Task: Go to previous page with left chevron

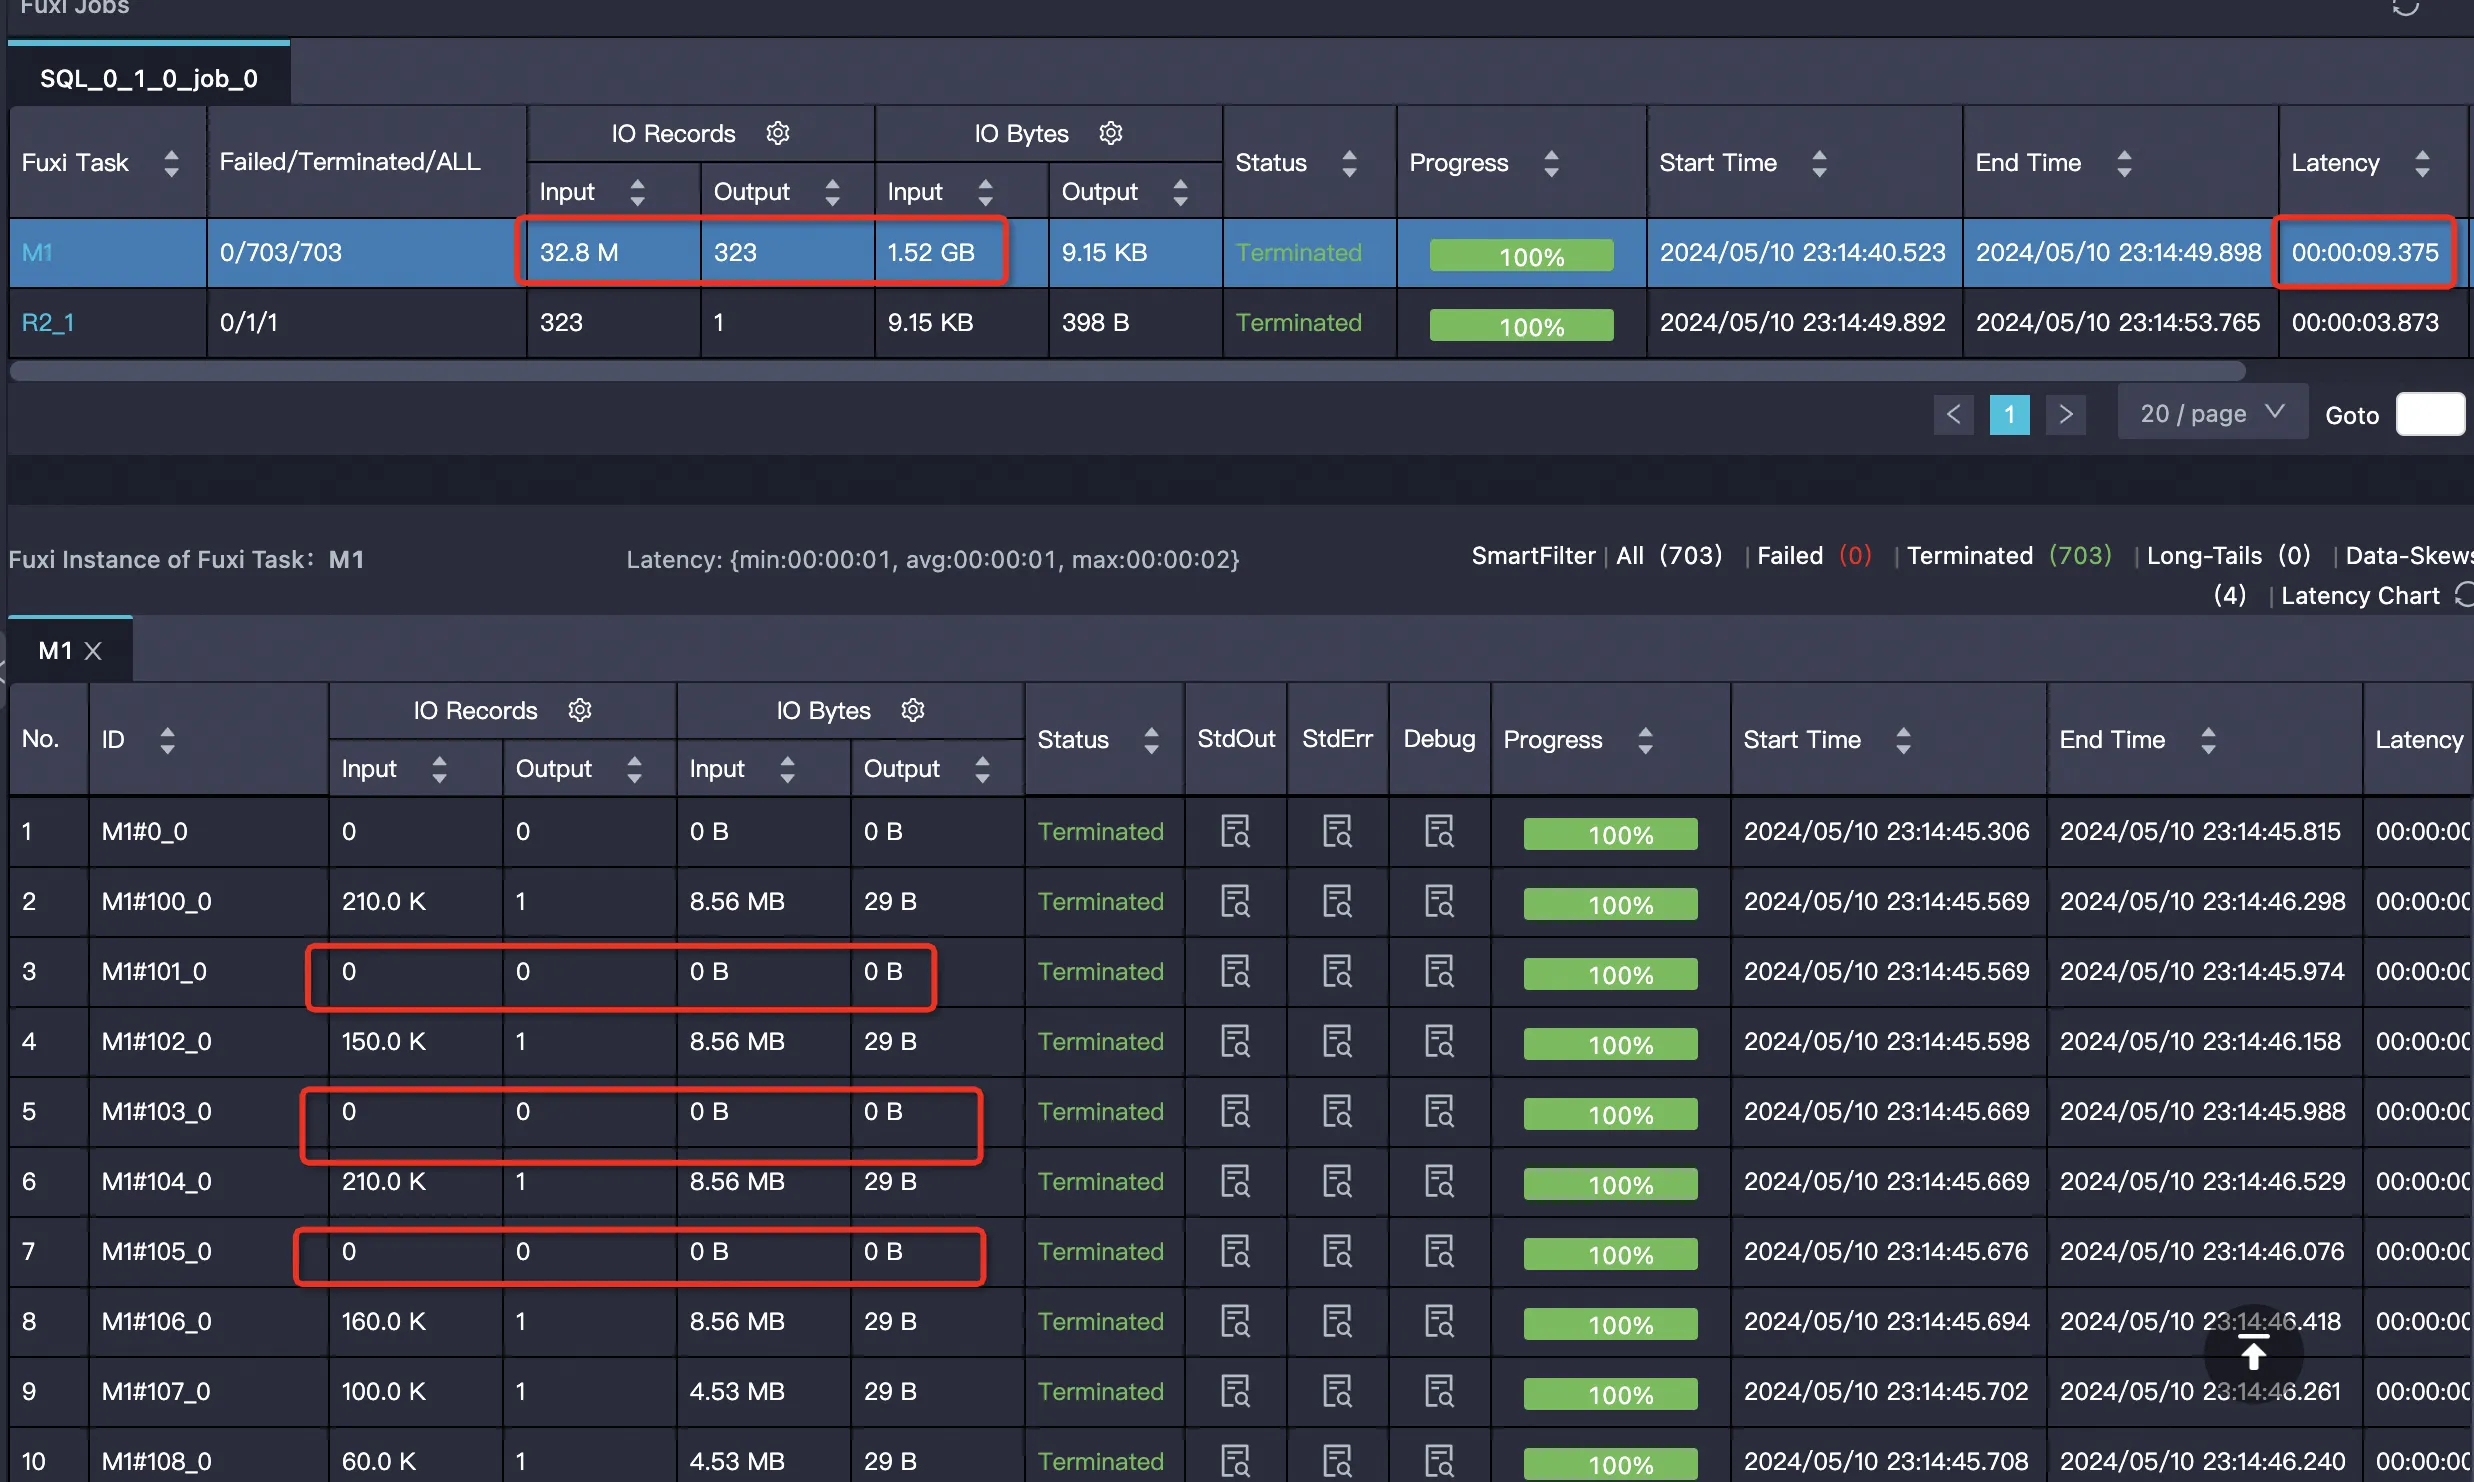Action: click(x=1953, y=414)
